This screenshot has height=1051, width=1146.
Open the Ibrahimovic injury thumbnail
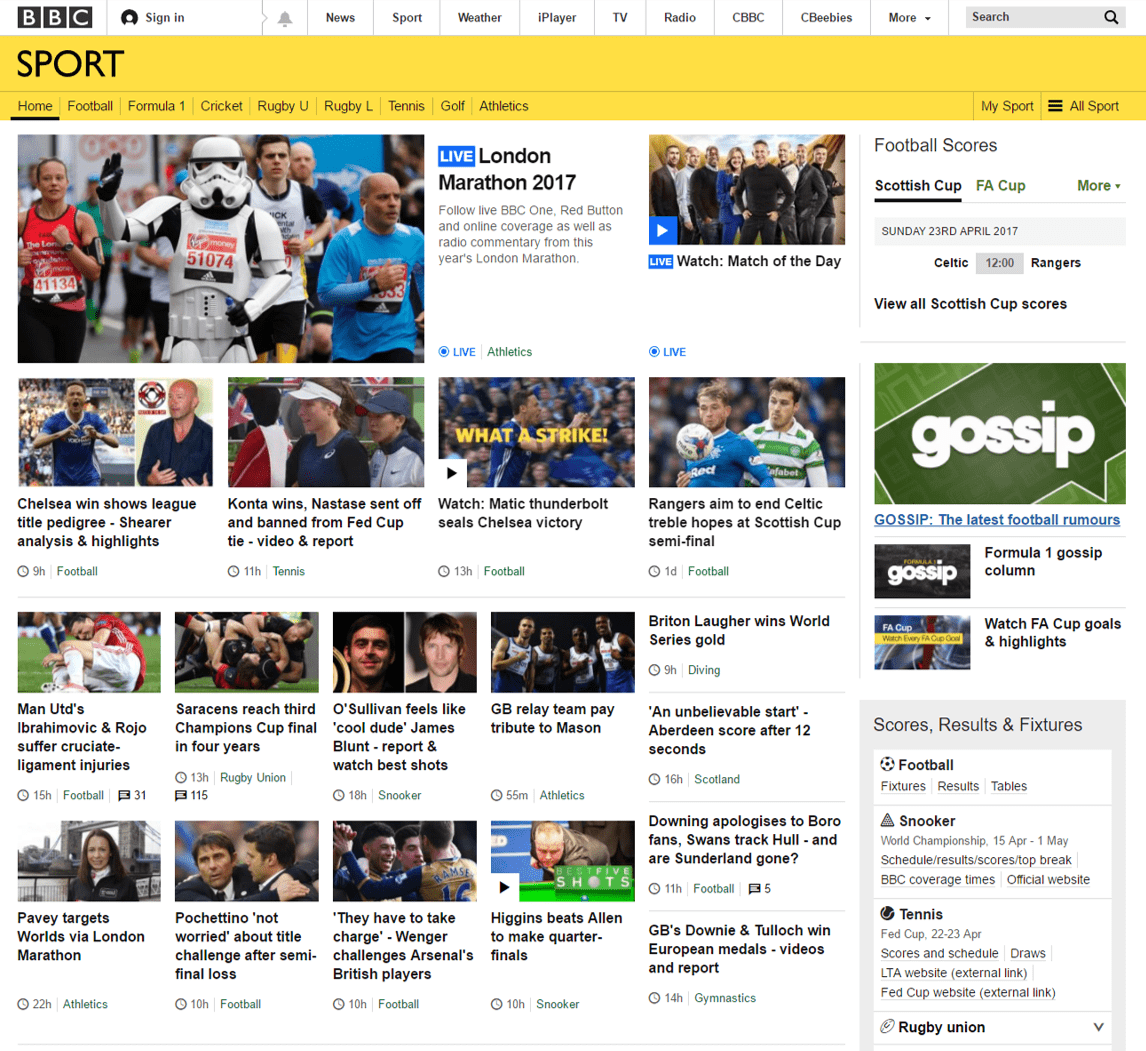point(89,652)
